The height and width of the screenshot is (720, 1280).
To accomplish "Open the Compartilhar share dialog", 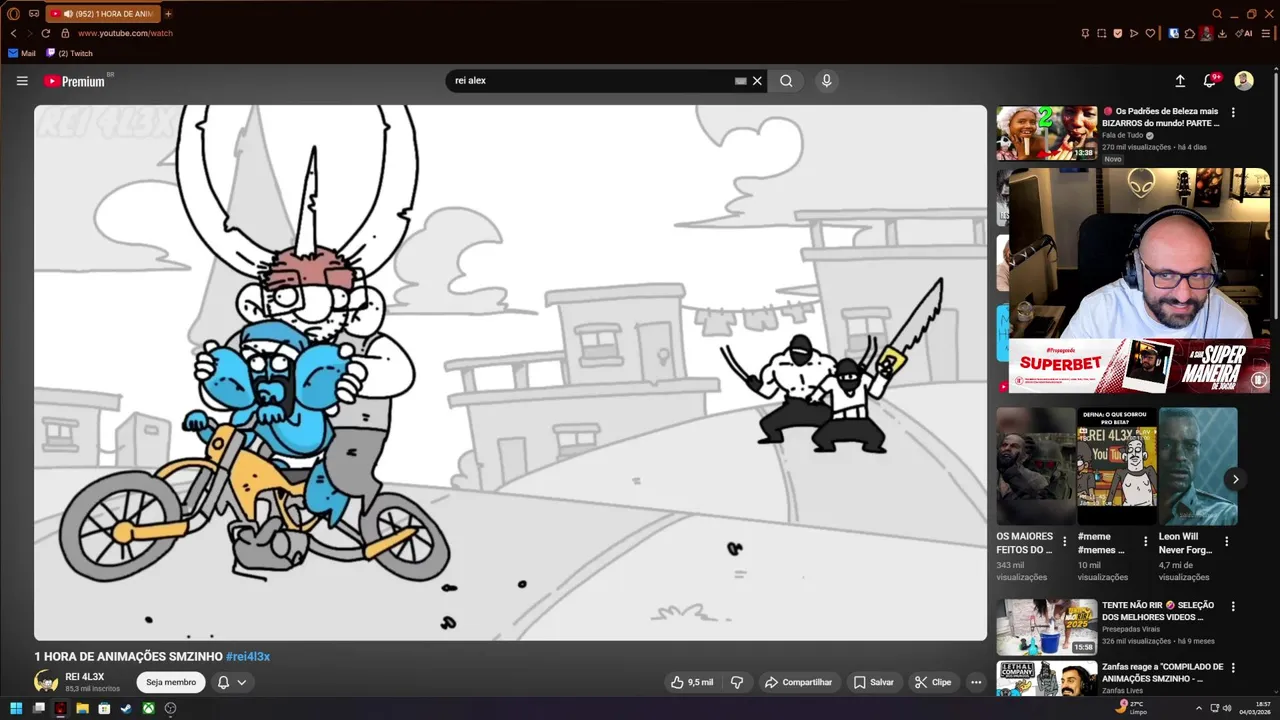I will point(798,682).
